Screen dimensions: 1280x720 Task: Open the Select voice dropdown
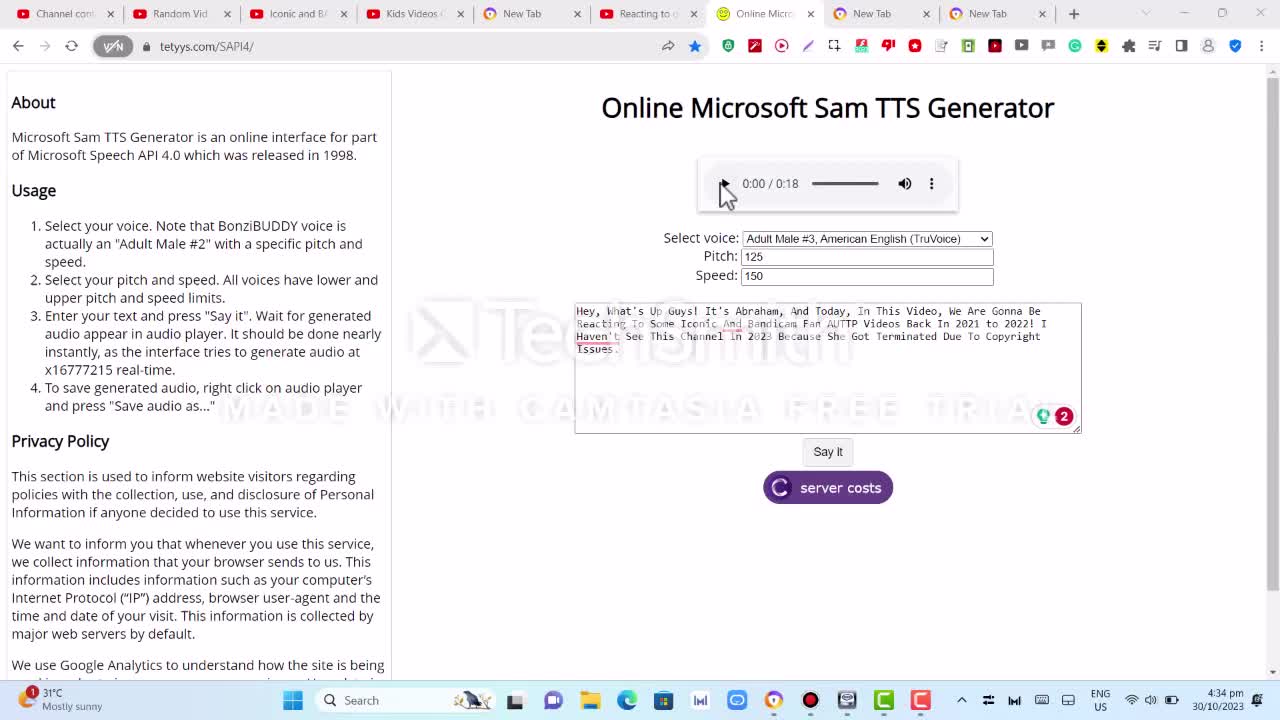click(x=867, y=238)
